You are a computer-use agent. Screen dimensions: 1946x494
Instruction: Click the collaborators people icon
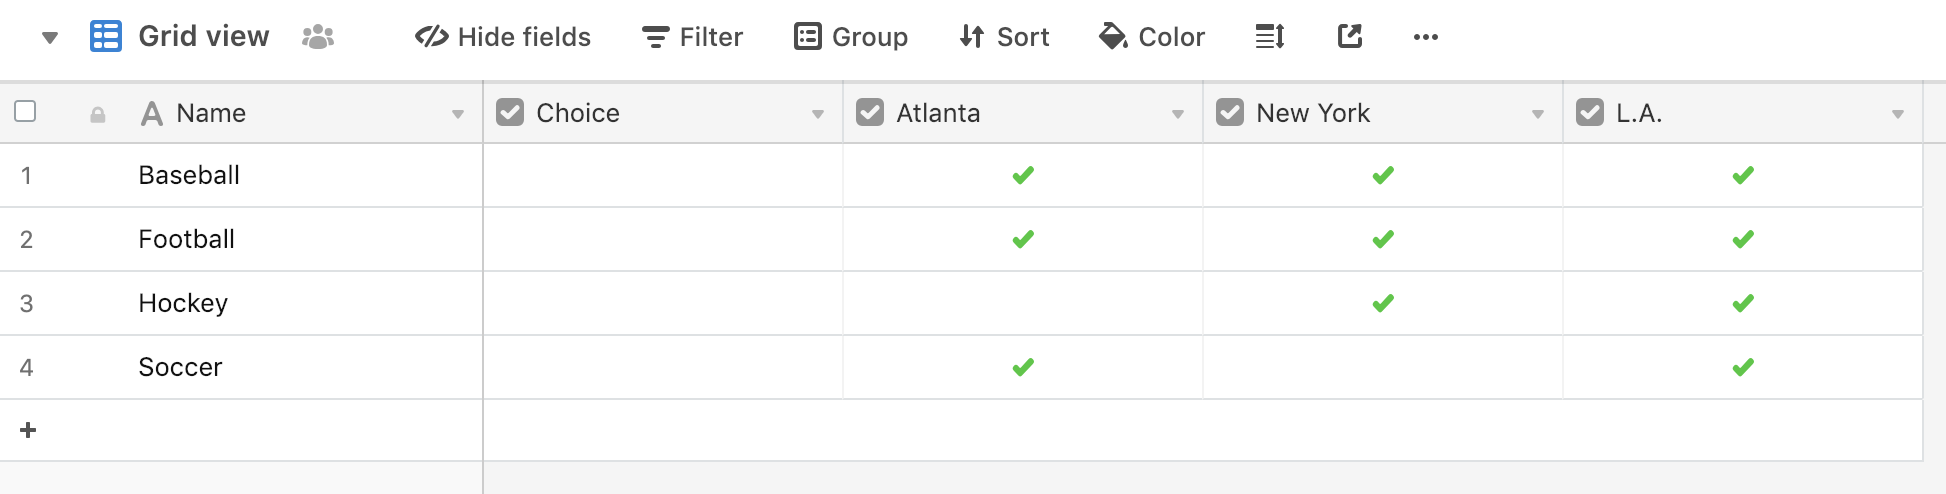[318, 37]
